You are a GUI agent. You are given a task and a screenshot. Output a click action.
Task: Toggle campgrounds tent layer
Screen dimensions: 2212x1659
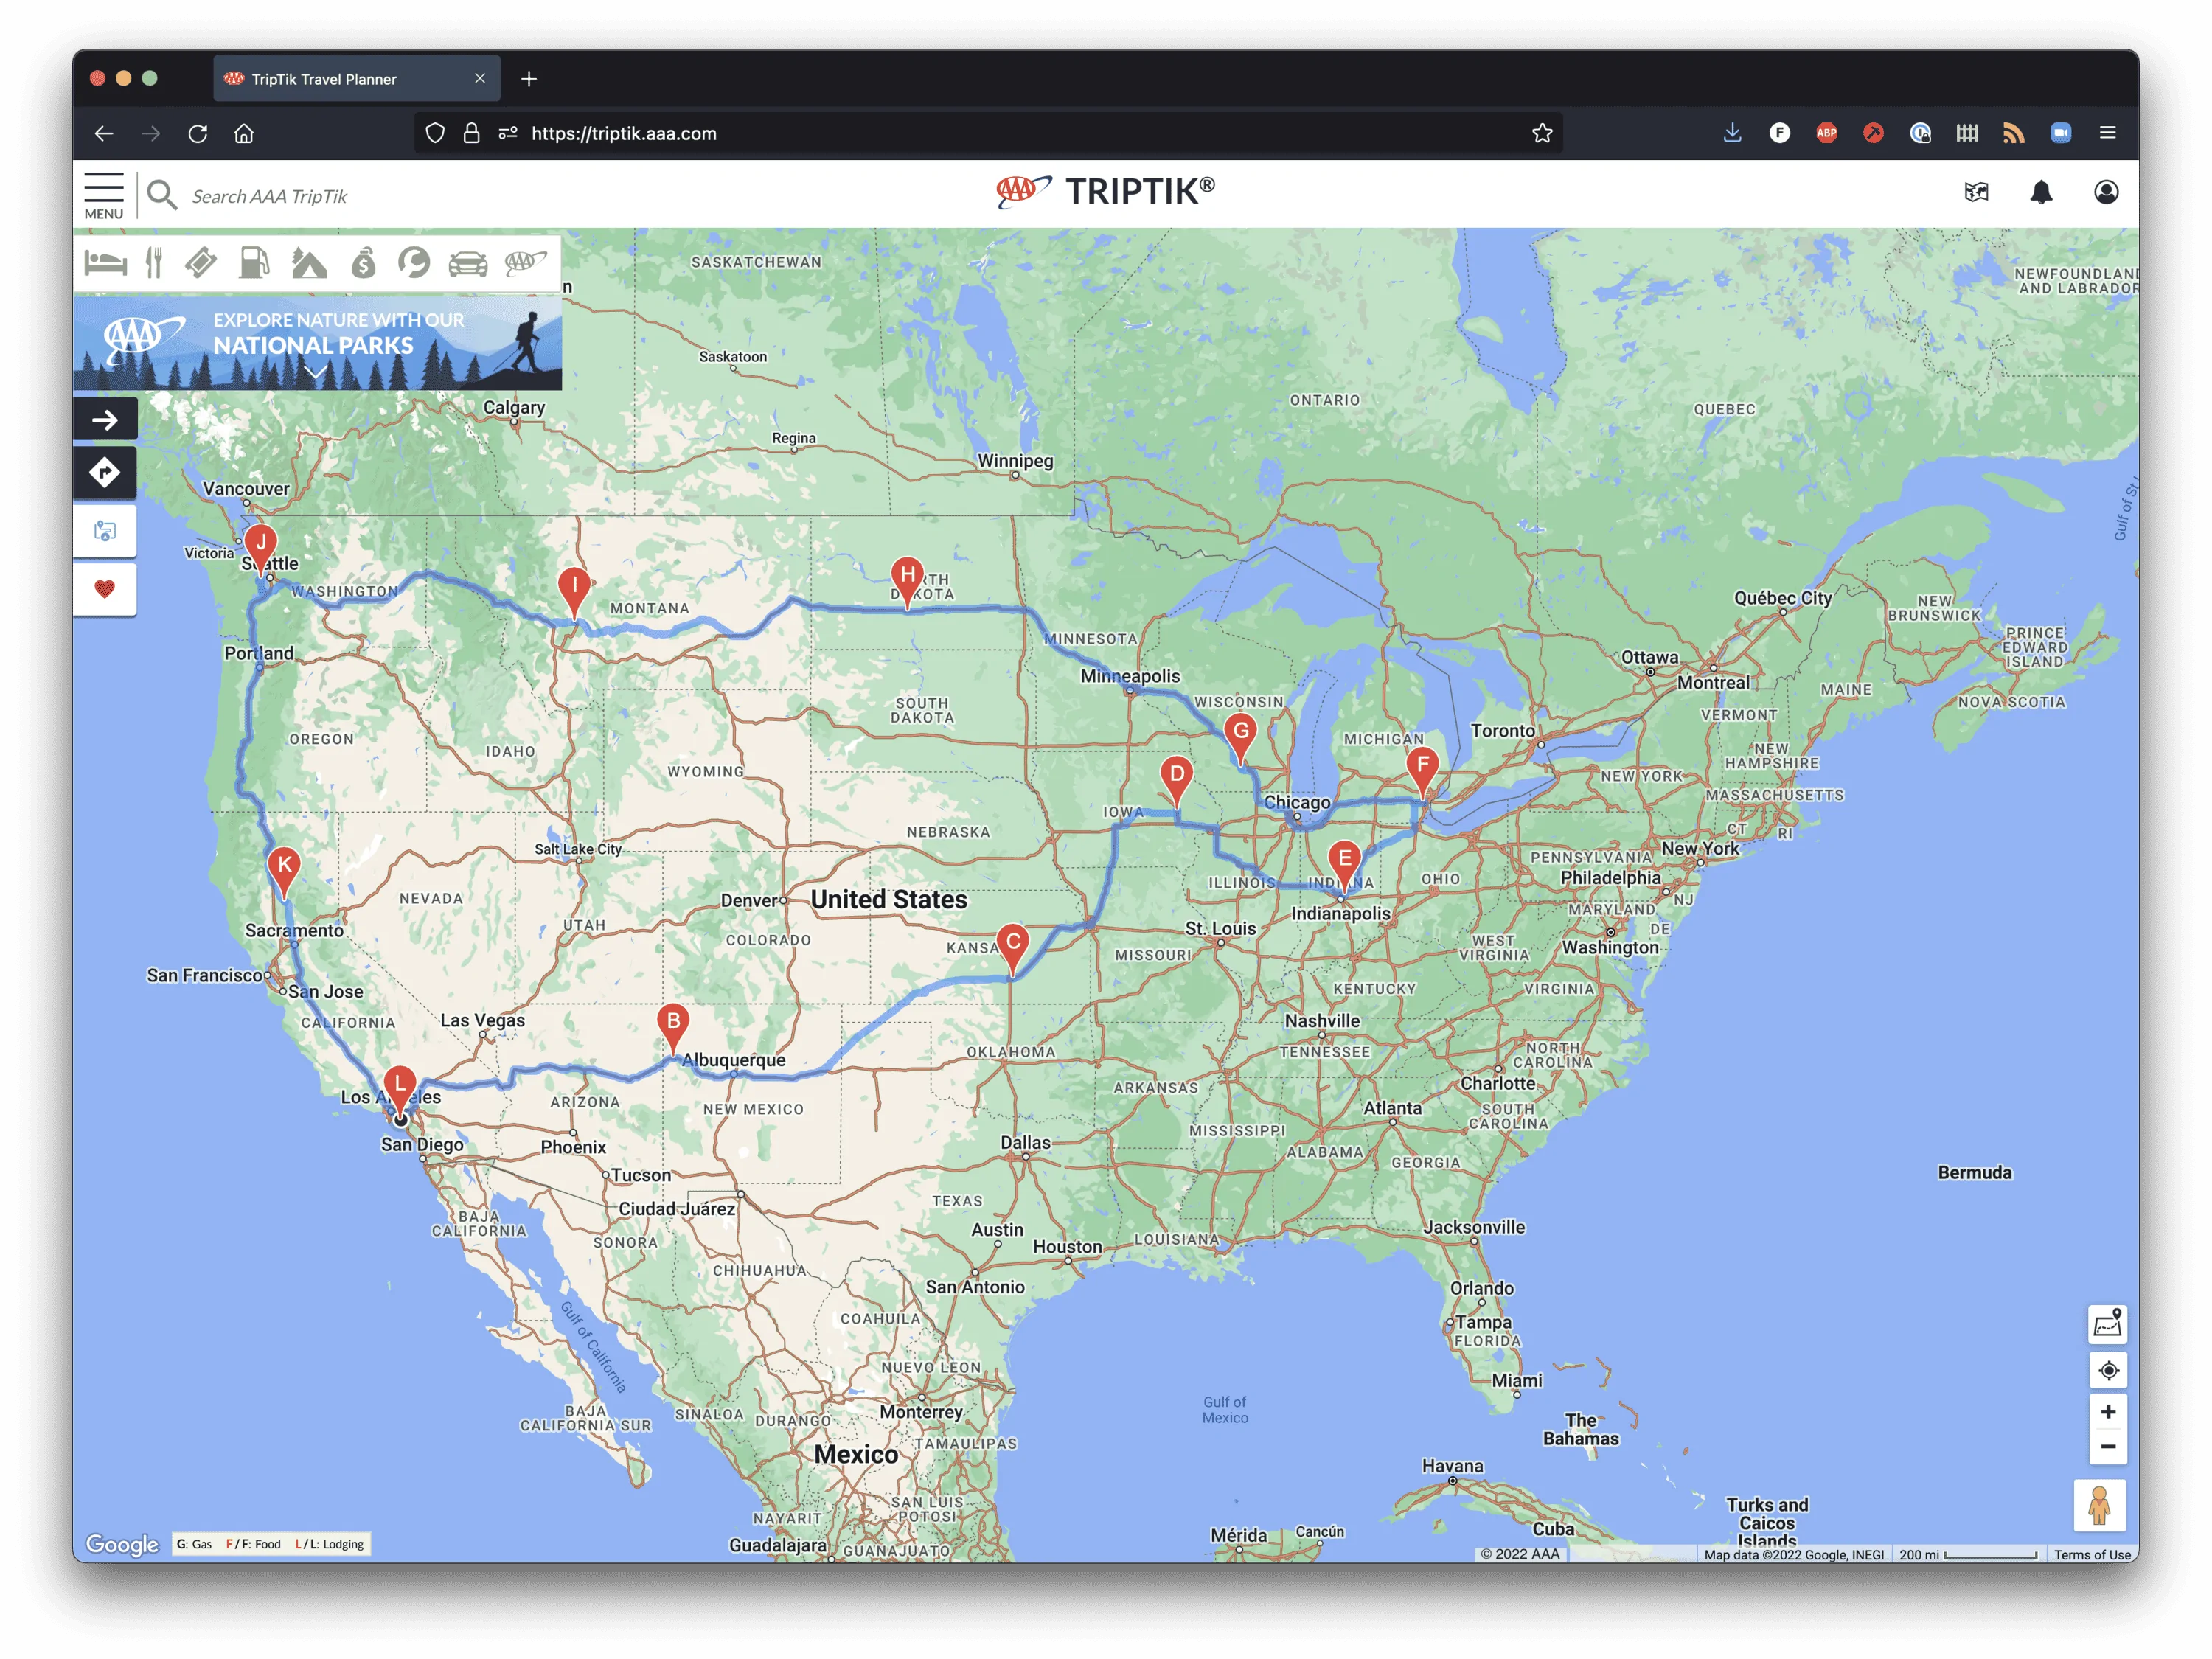[308, 263]
